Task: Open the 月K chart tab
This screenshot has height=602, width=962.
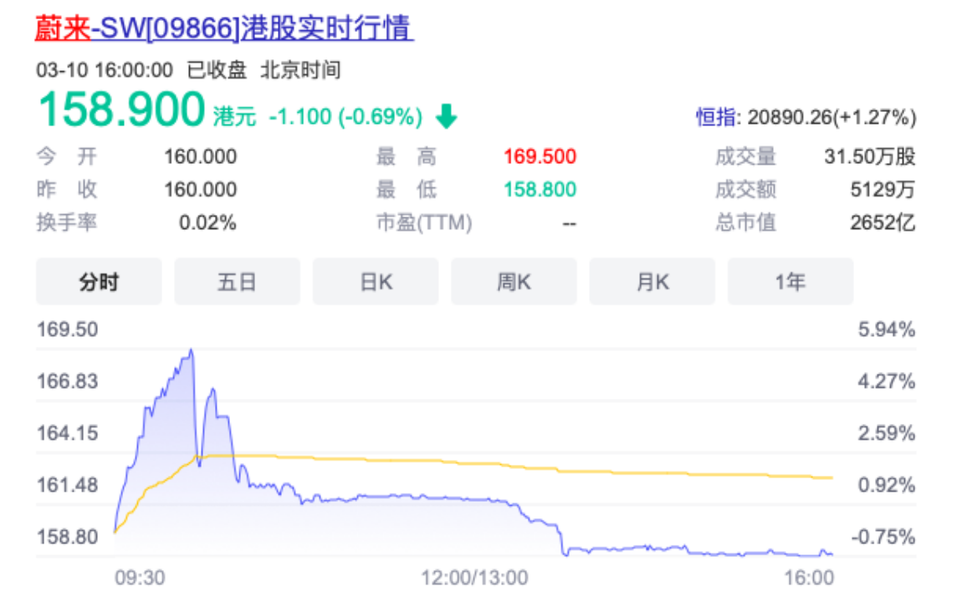Action: (x=652, y=282)
